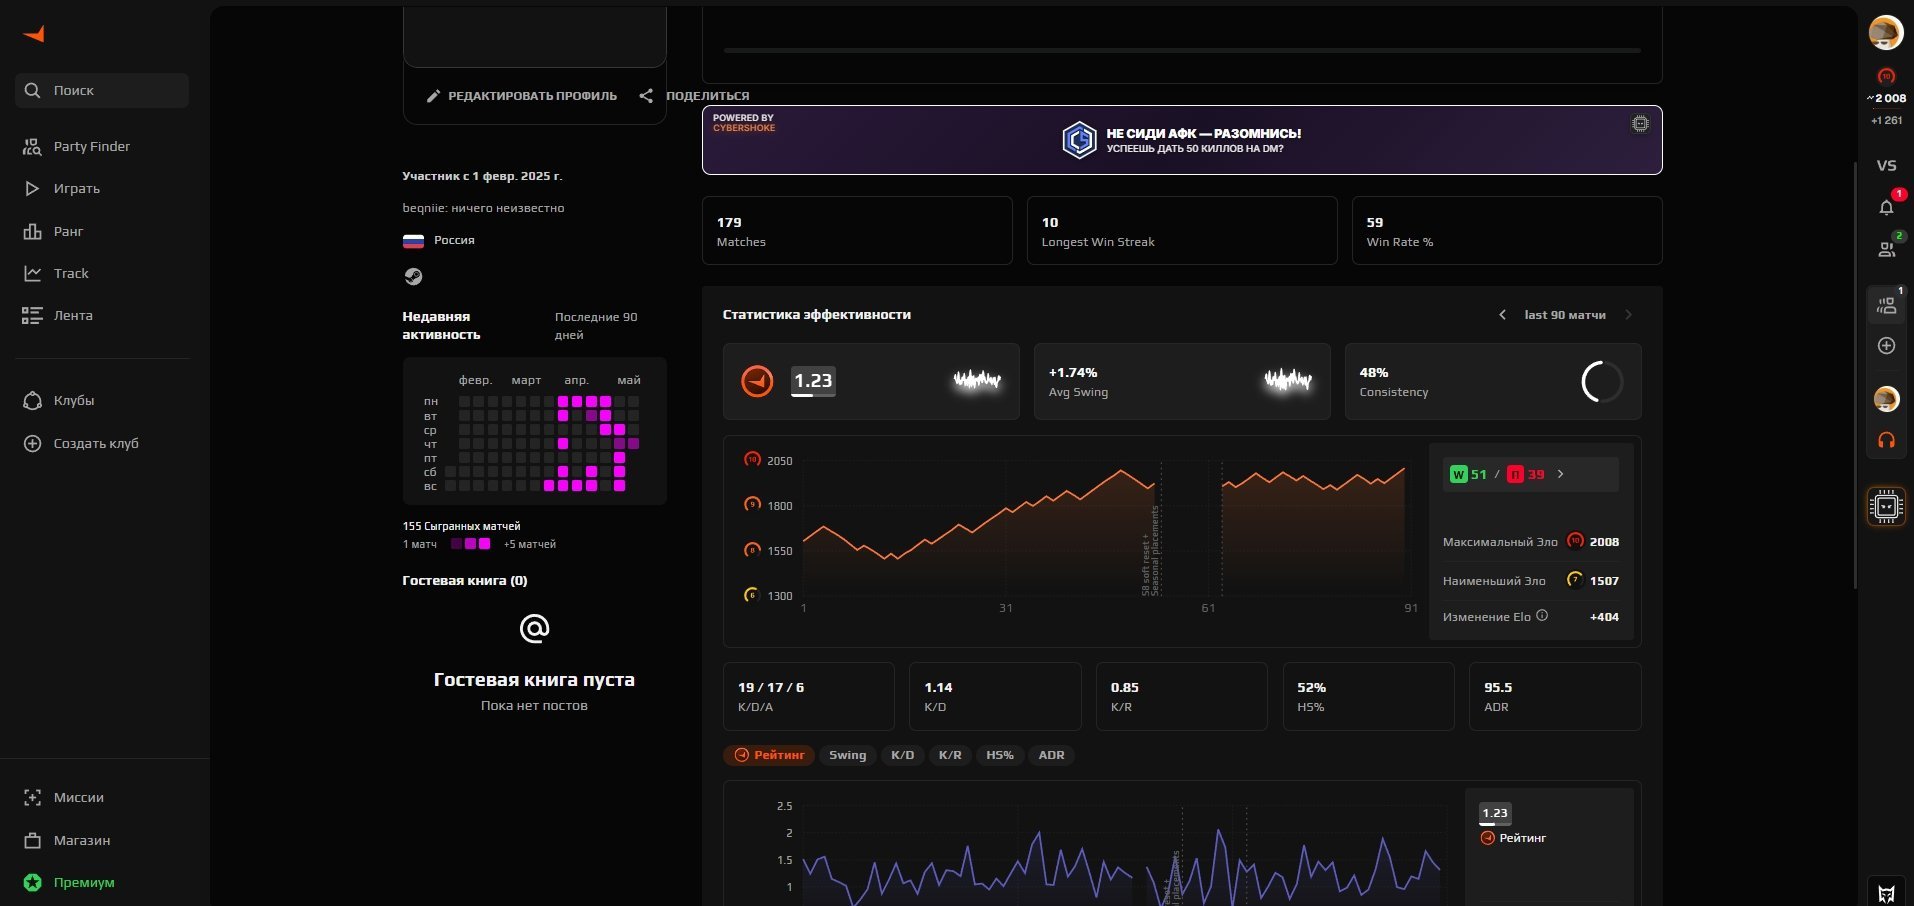Open the VS icon in right bar
The width and height of the screenshot is (1914, 906).
coord(1886,166)
